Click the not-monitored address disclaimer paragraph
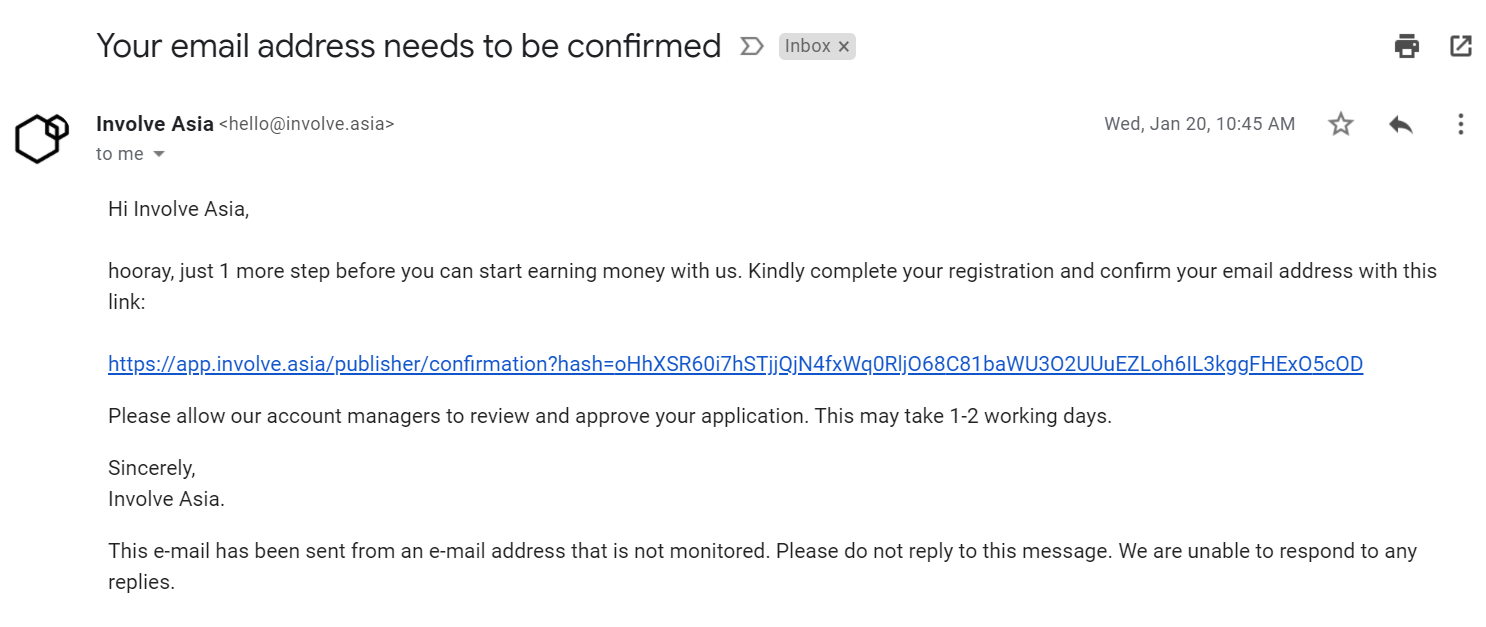 (x=762, y=566)
